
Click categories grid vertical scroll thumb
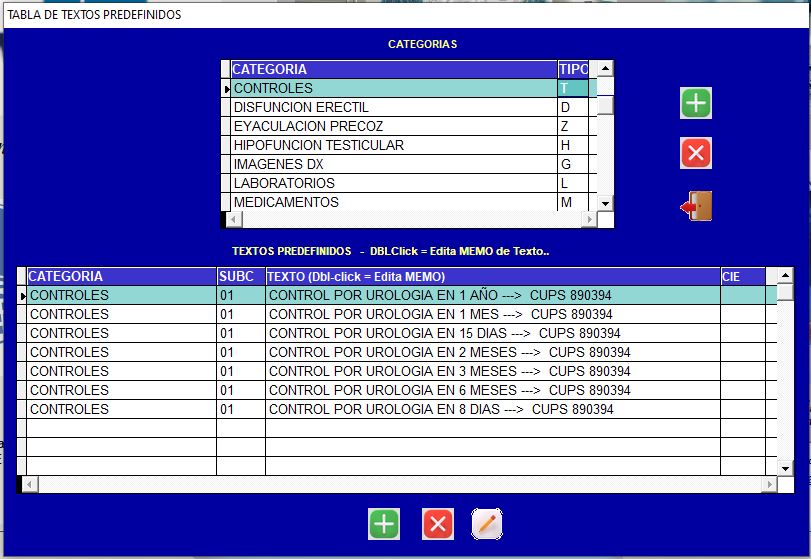pos(605,105)
